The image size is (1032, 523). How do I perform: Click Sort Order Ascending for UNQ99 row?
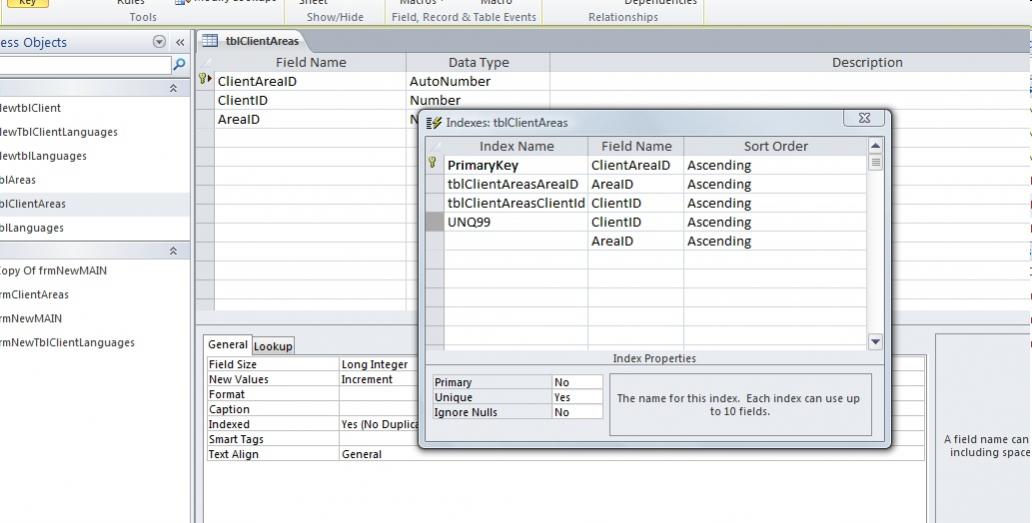point(775,222)
